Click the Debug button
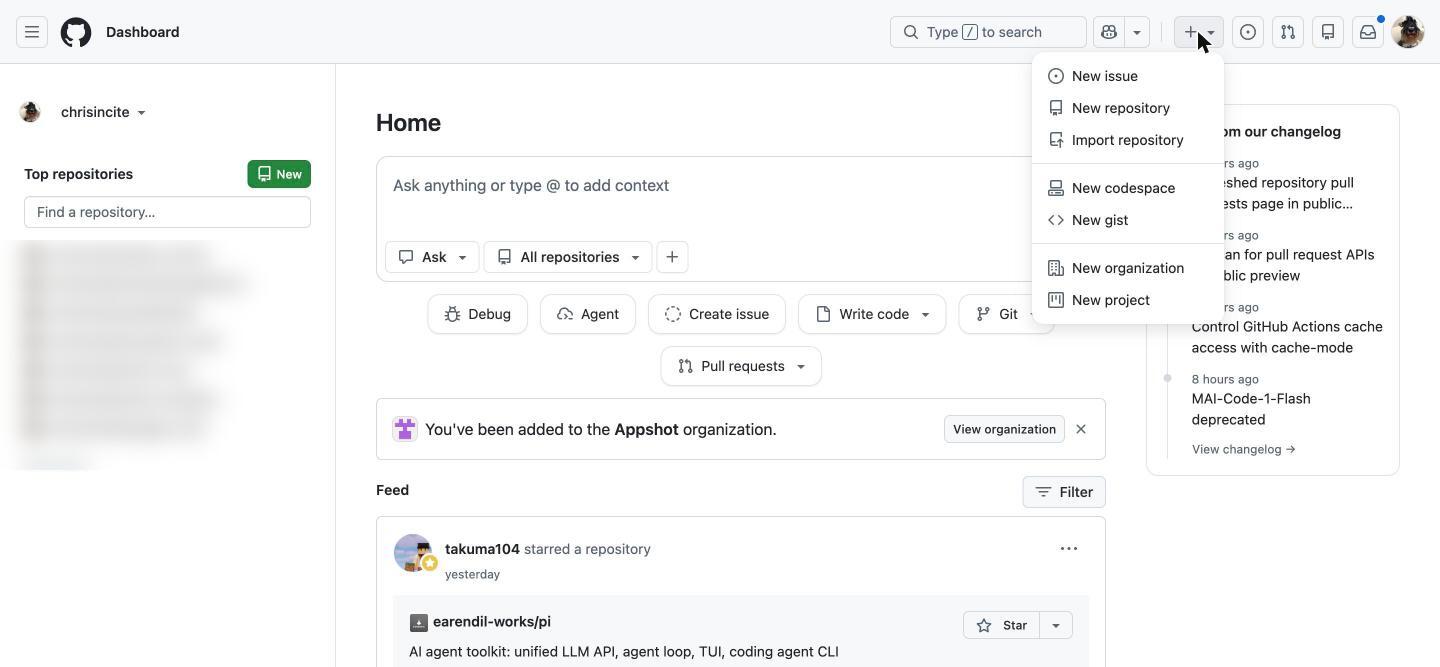Screen dimensions: 1440x667 click(x=477, y=314)
